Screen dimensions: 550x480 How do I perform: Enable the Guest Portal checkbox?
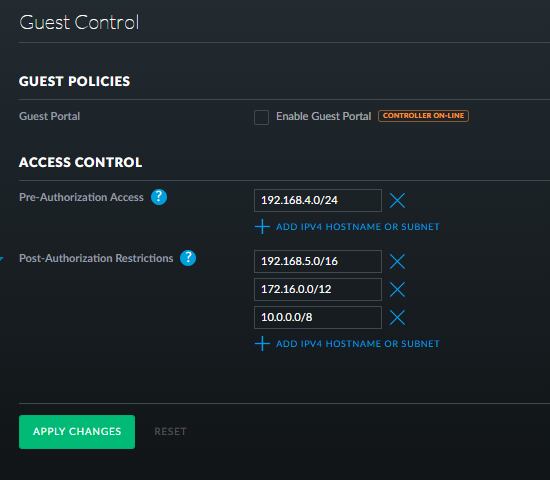[261, 117]
